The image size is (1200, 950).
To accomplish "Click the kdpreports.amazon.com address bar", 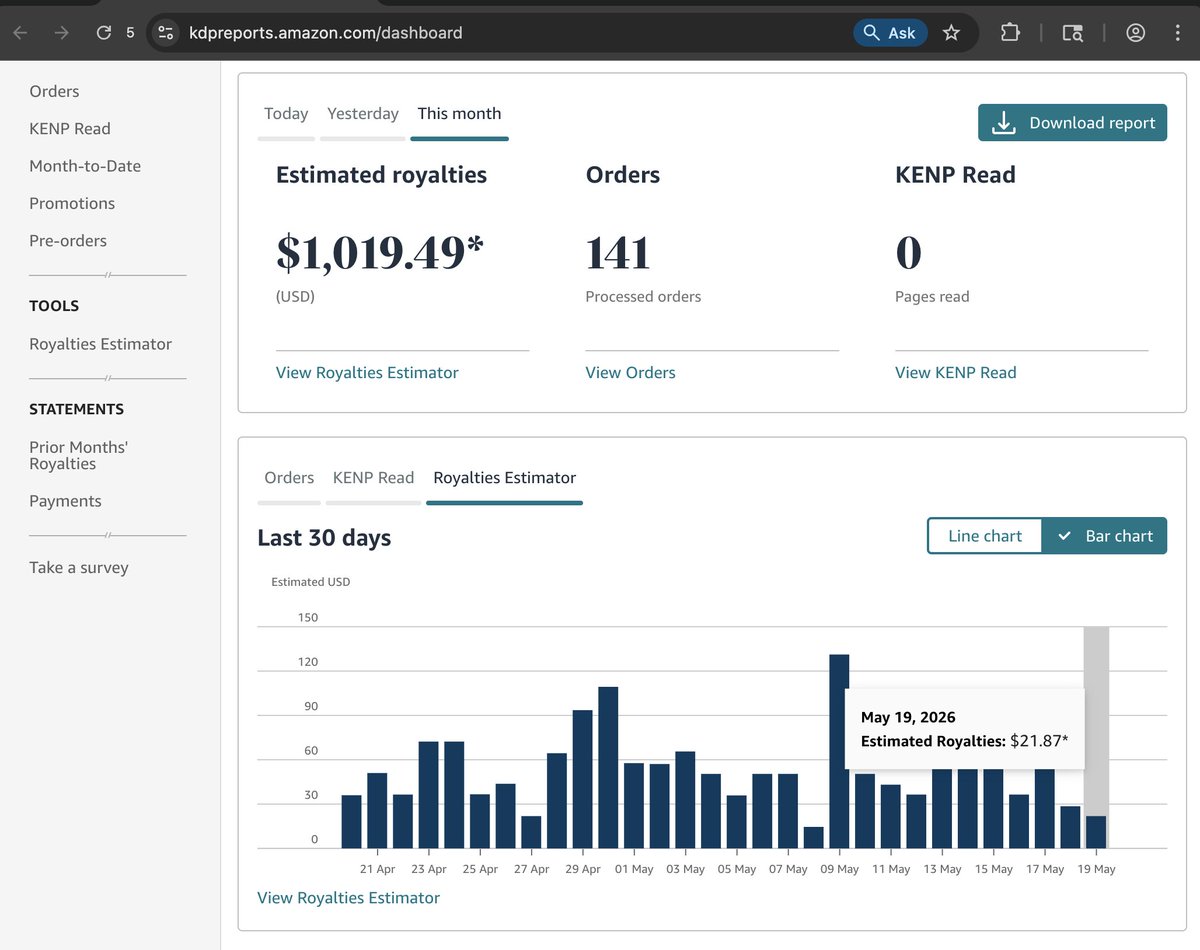I will tap(325, 33).
